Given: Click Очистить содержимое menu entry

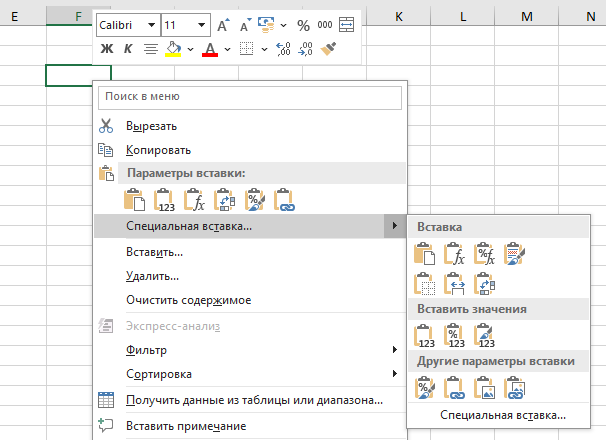Looking at the screenshot, I should coord(188,300).
